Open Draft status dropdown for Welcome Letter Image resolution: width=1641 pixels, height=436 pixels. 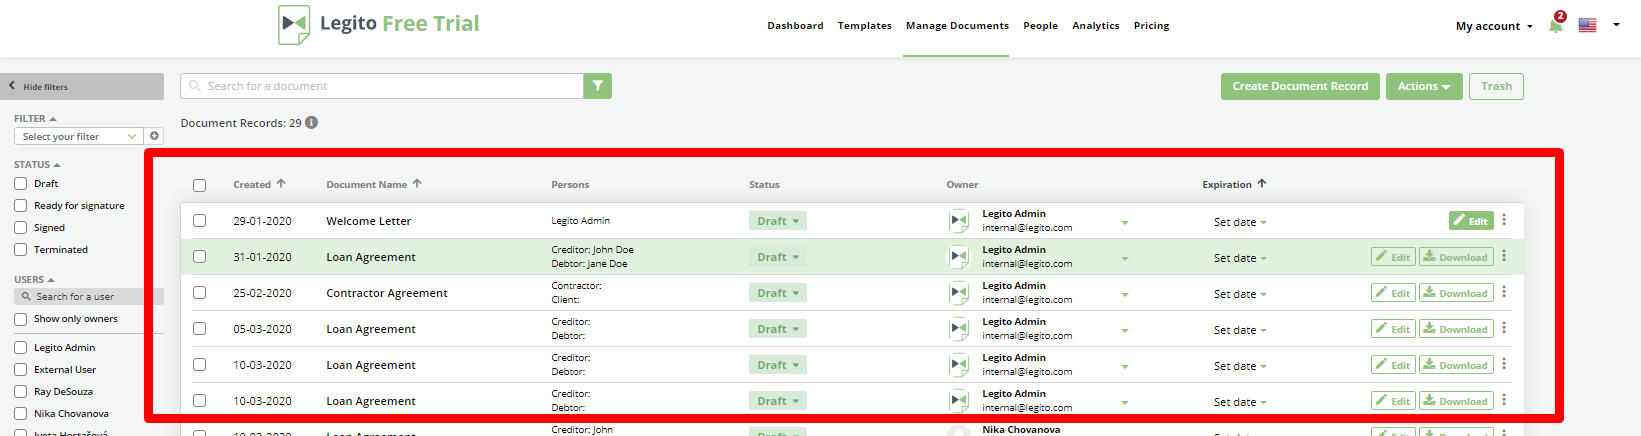point(777,221)
